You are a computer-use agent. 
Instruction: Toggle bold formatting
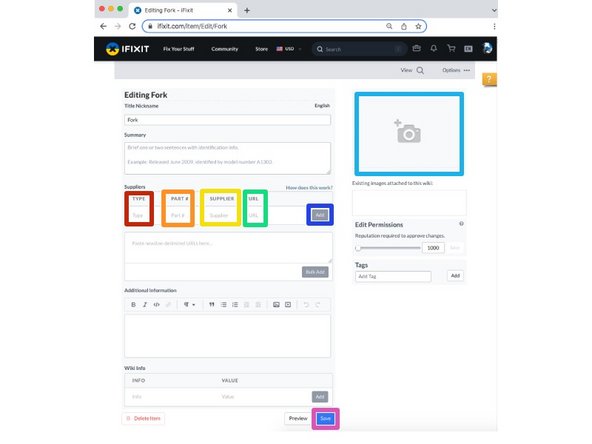click(x=133, y=304)
